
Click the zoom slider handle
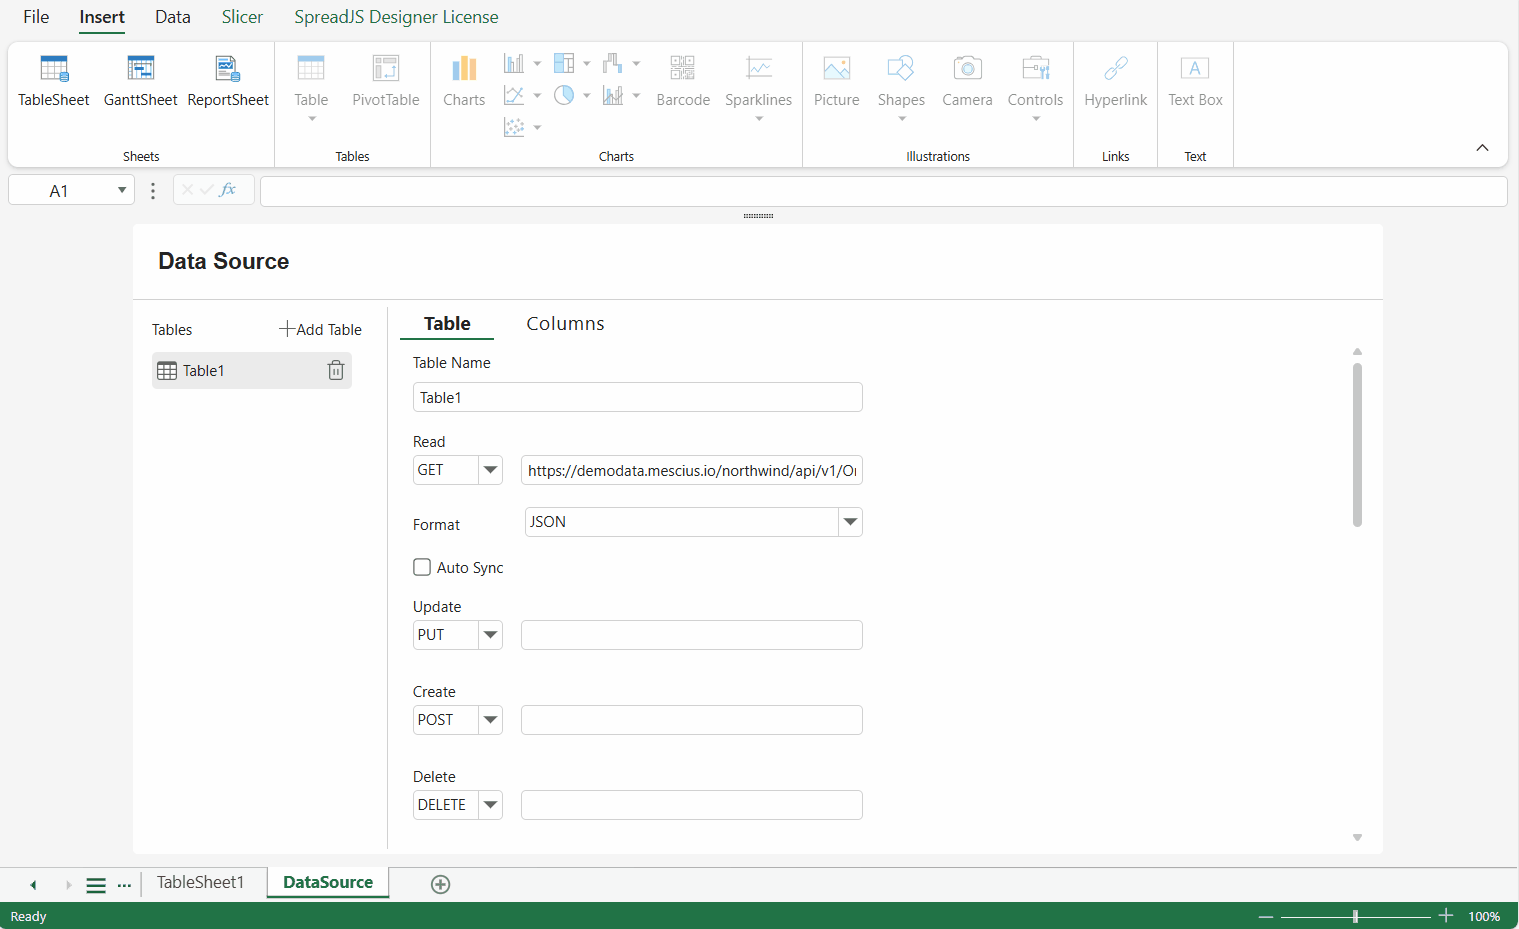pyautogui.click(x=1355, y=916)
